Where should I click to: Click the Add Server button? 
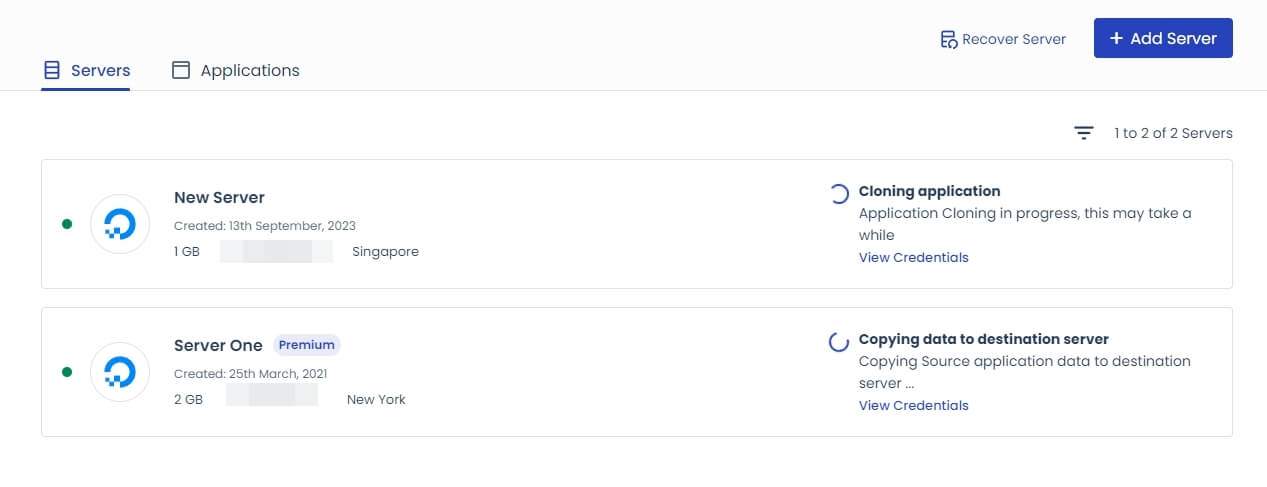1163,38
